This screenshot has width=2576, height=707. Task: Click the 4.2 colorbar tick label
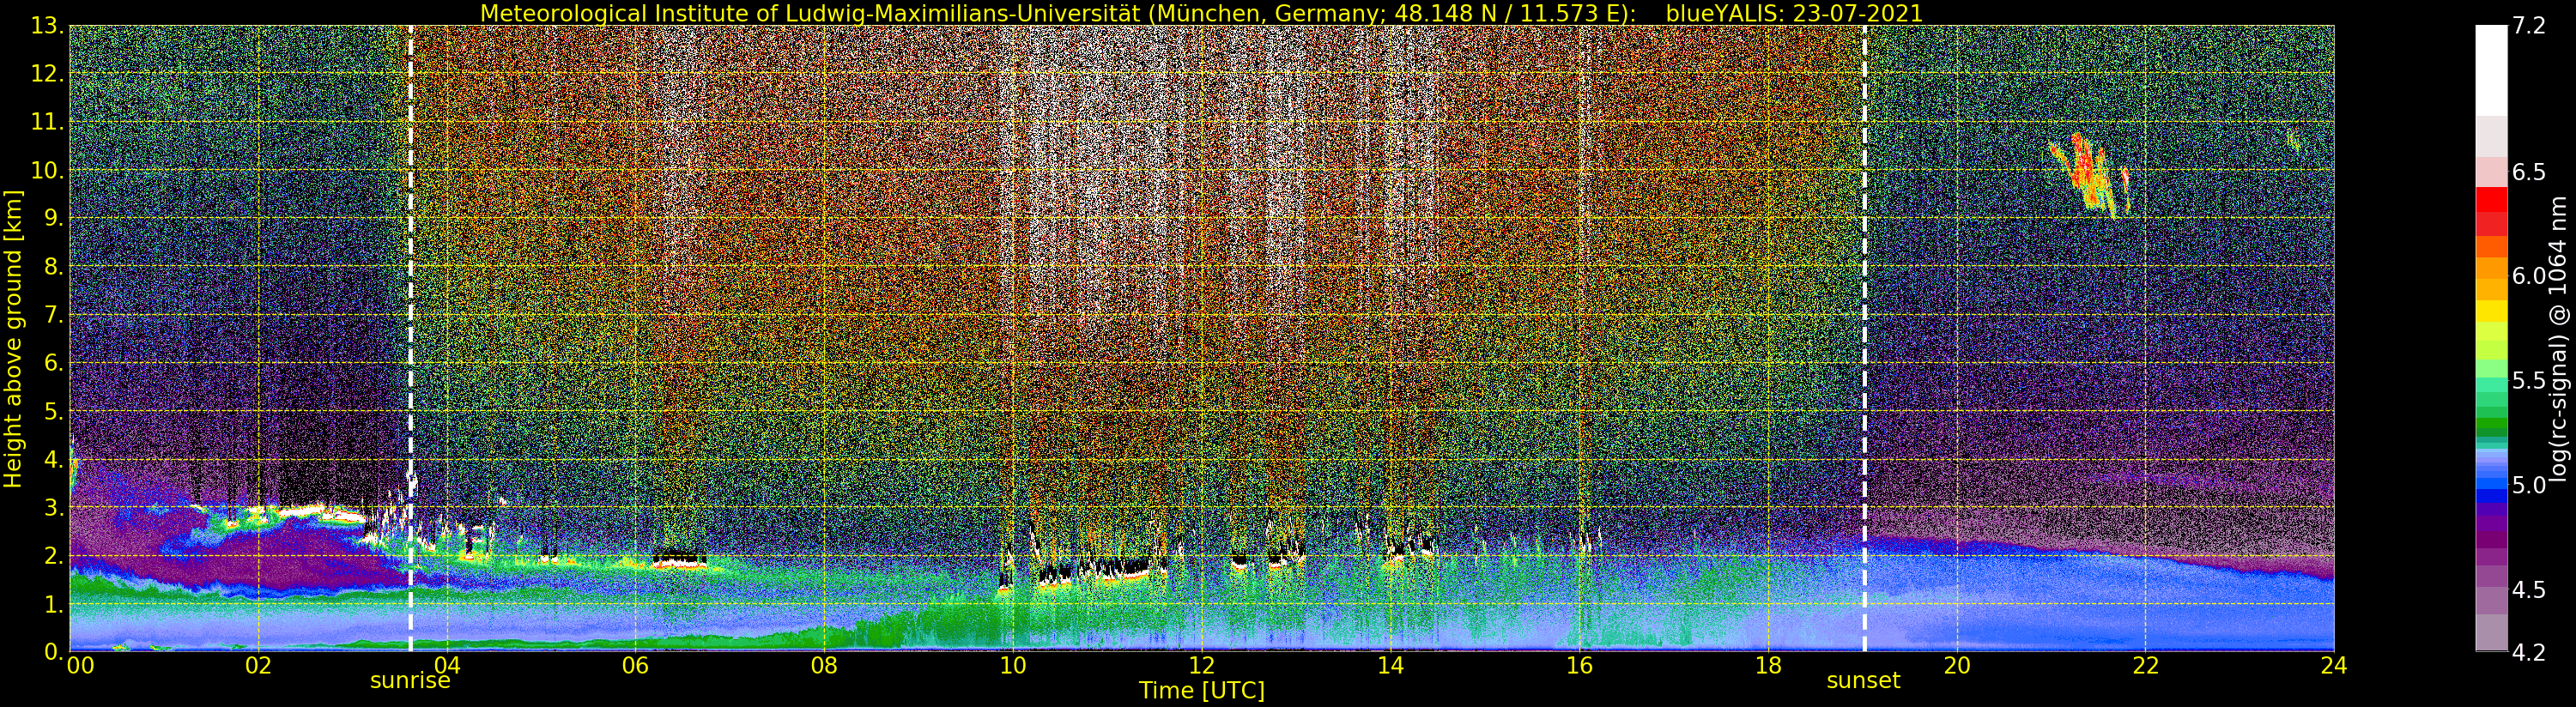(2529, 652)
